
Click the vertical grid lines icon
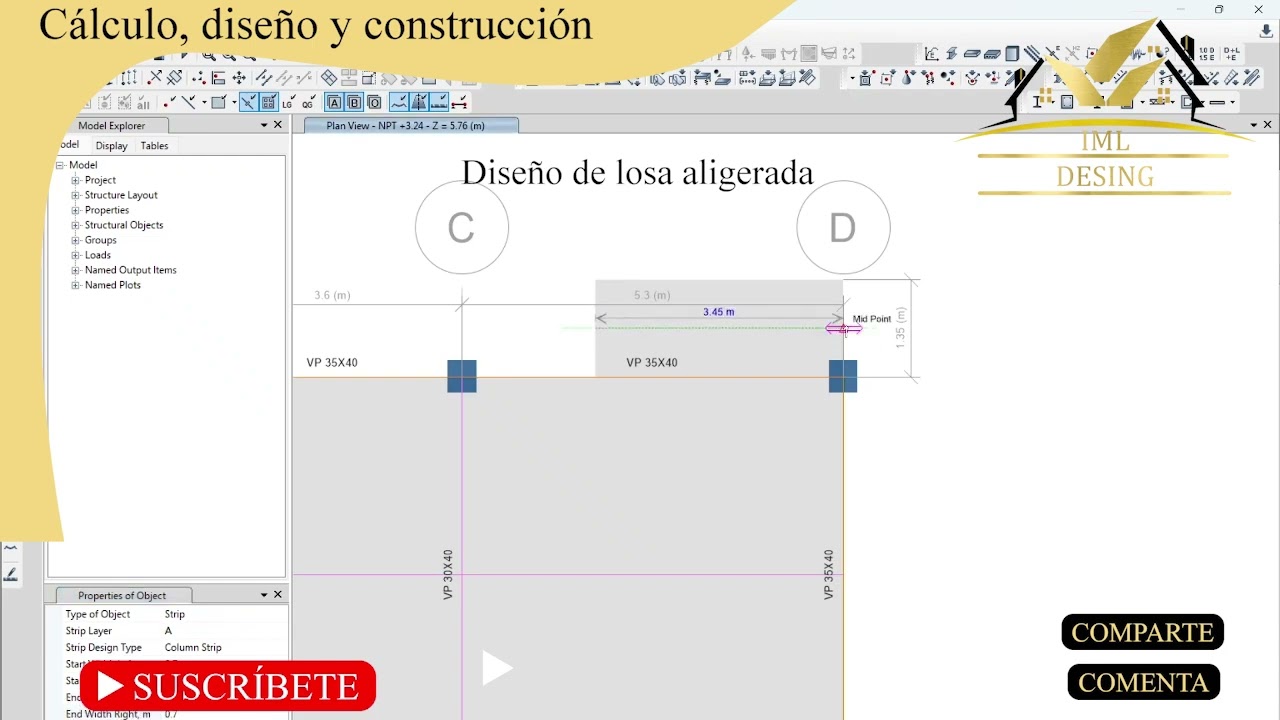click(x=130, y=78)
